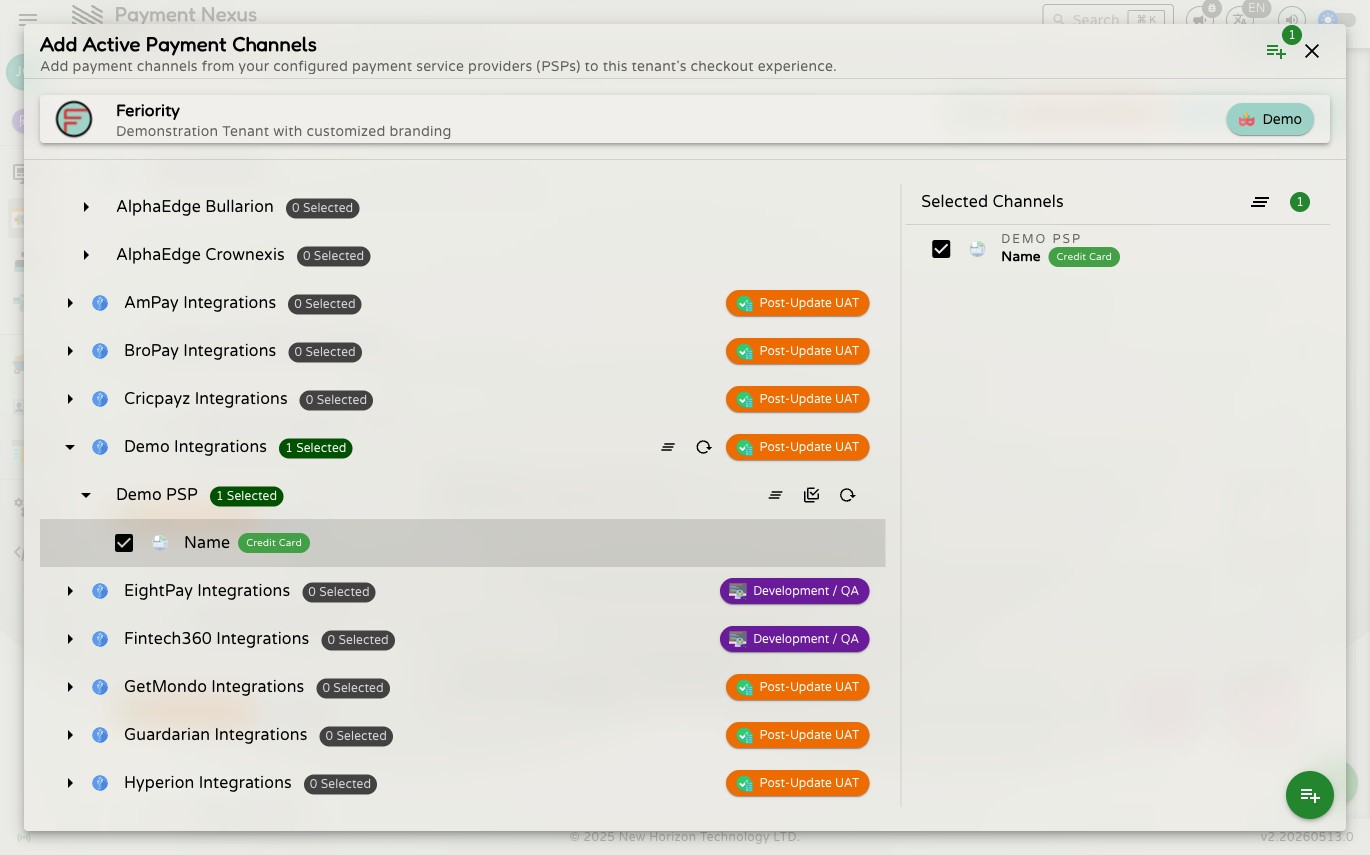This screenshot has height=855, width=1370.
Task: Expand Guardarian Integrations group
Action: pos(70,735)
